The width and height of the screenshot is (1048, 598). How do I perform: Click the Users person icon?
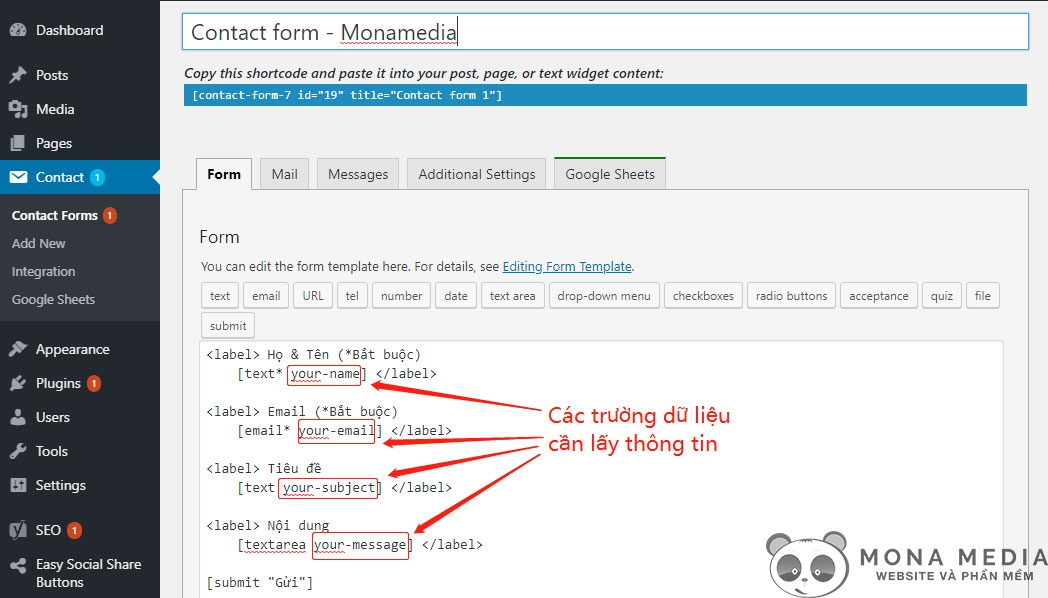pyautogui.click(x=18, y=417)
